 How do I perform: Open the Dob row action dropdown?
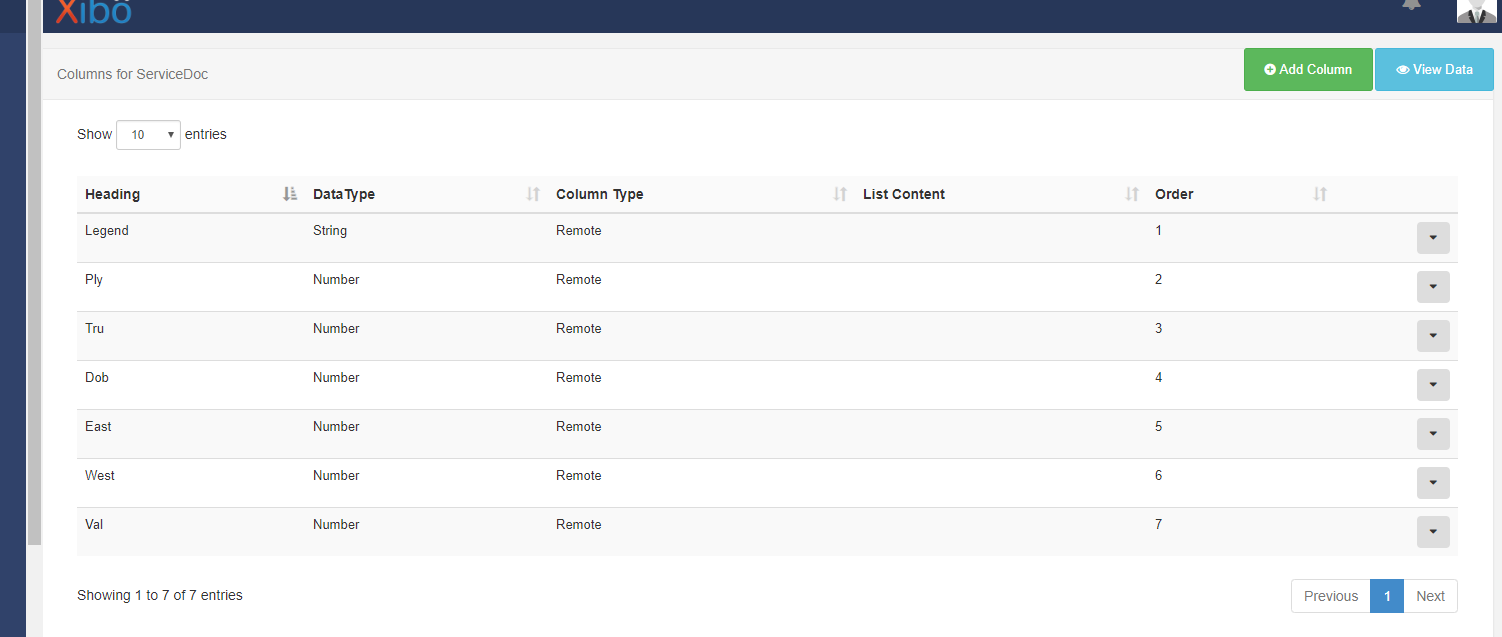pyautogui.click(x=1433, y=385)
